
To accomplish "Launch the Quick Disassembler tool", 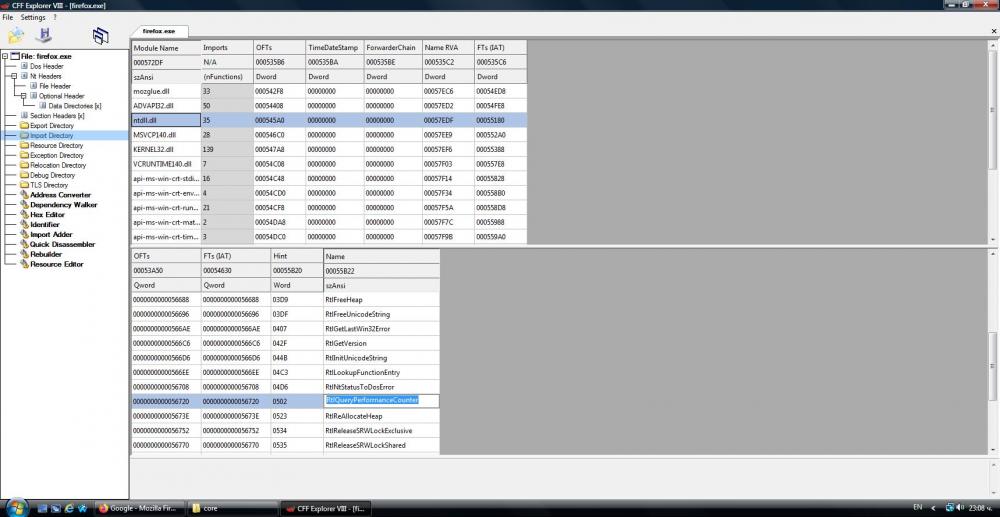I will click(62, 244).
